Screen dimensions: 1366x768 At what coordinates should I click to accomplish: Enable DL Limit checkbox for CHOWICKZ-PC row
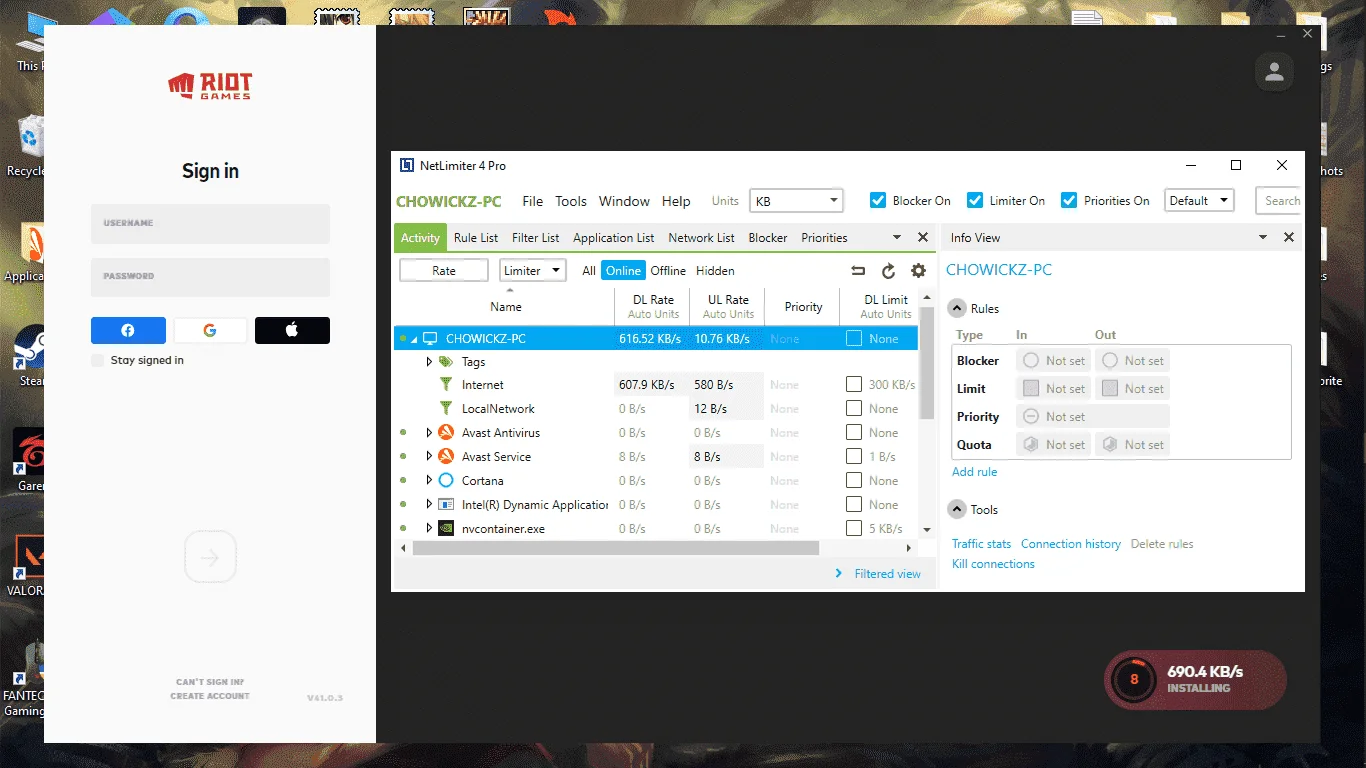(x=854, y=339)
